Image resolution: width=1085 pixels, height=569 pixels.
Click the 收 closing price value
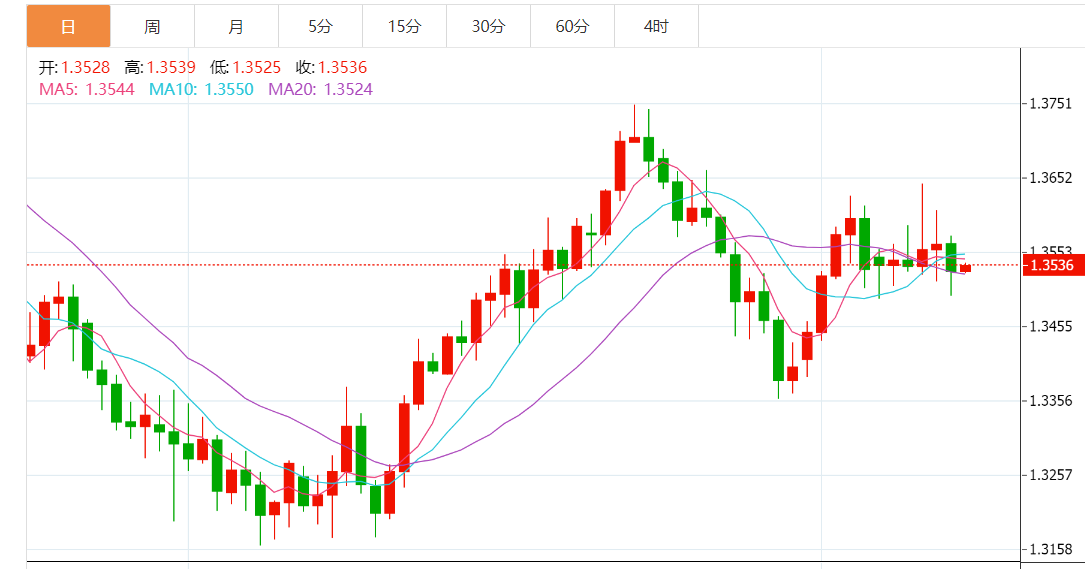[344, 68]
